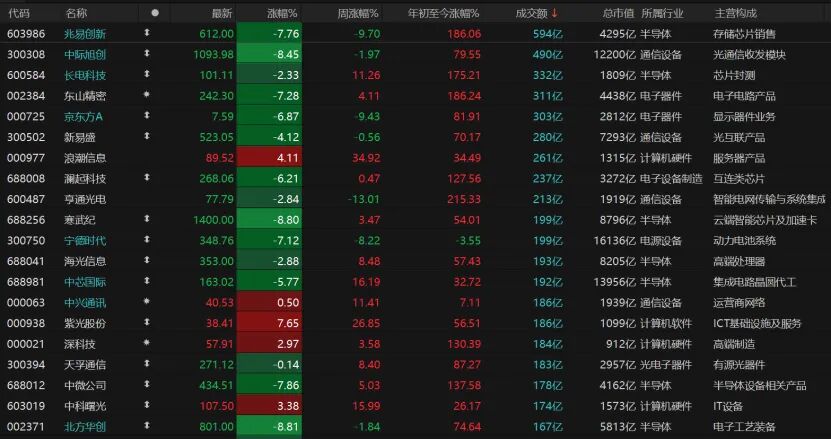Image resolution: width=831 pixels, height=439 pixels.
Task: Click the marker icon beside 兆易创新
Action: [147, 33]
